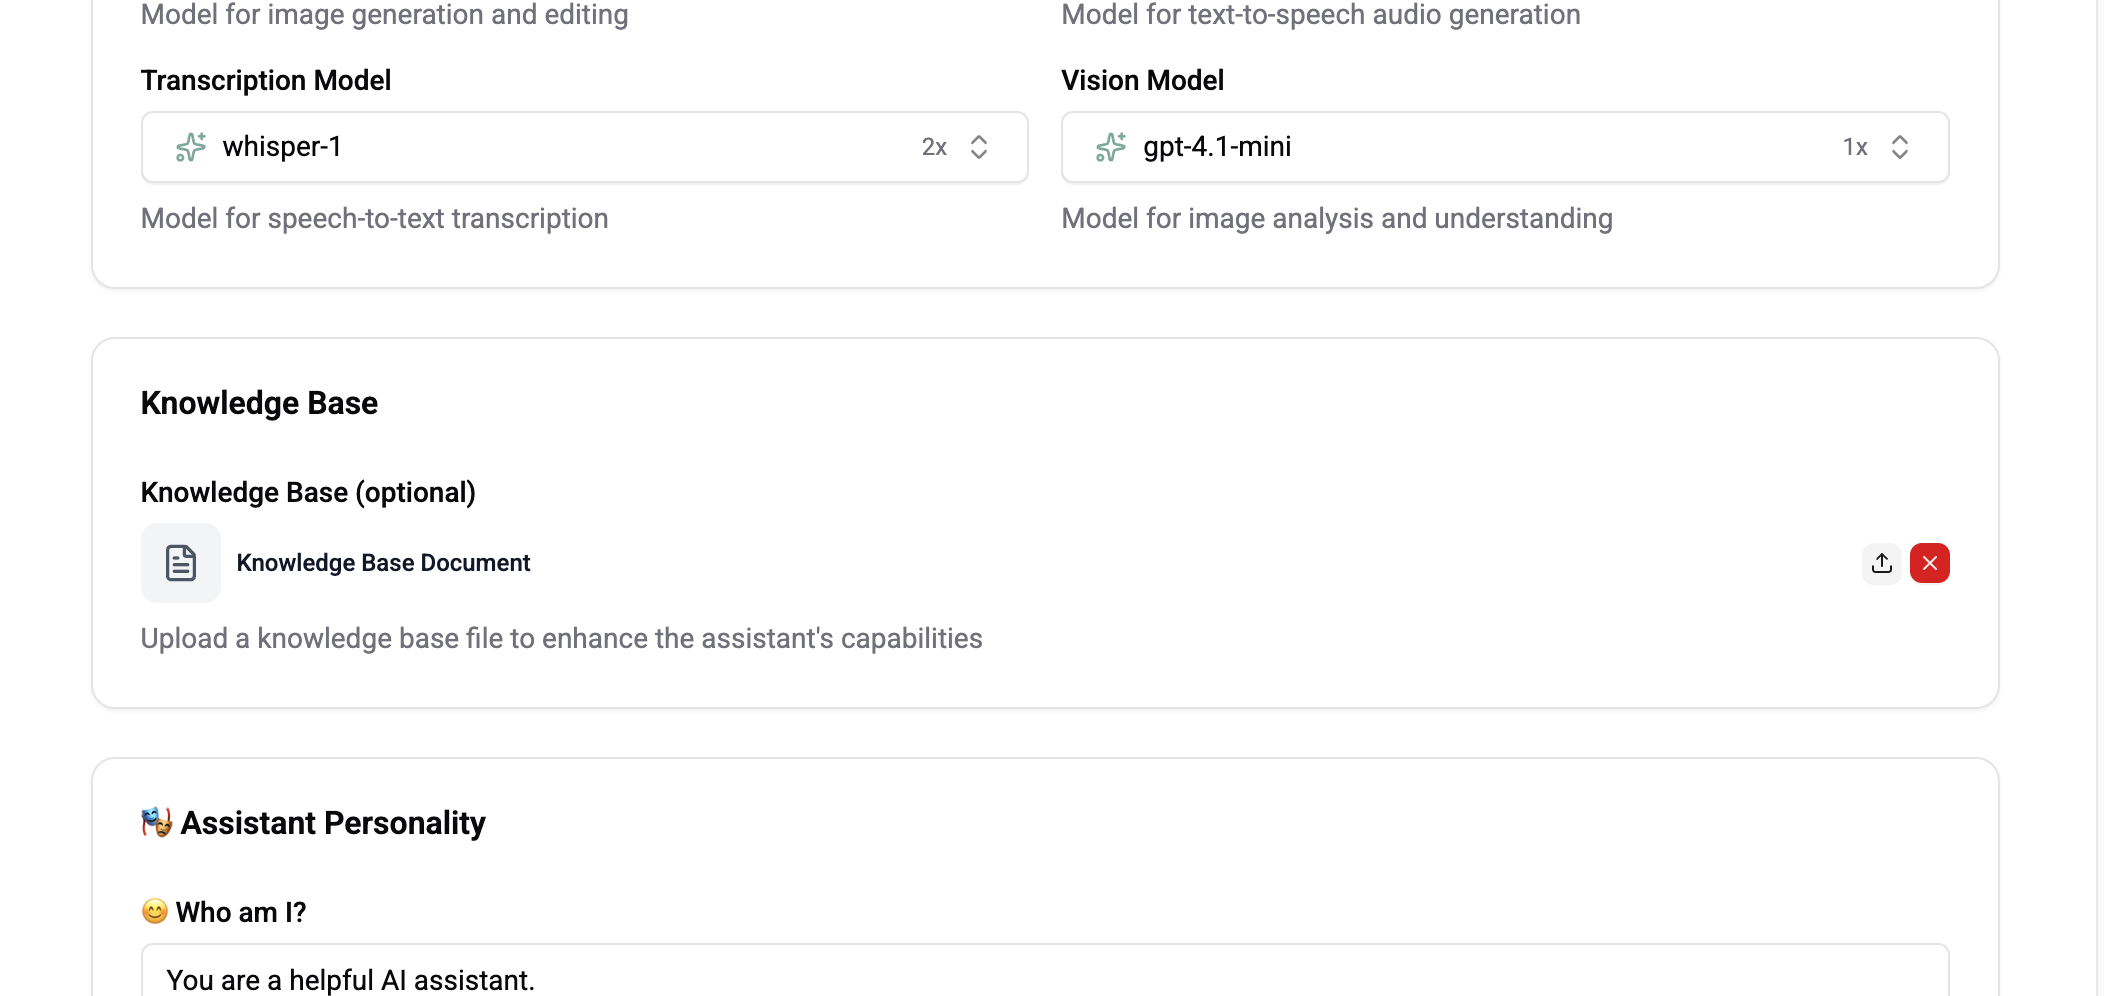The image size is (2104, 996).
Task: Click the Assistant Personality heading
Action: [x=333, y=822]
